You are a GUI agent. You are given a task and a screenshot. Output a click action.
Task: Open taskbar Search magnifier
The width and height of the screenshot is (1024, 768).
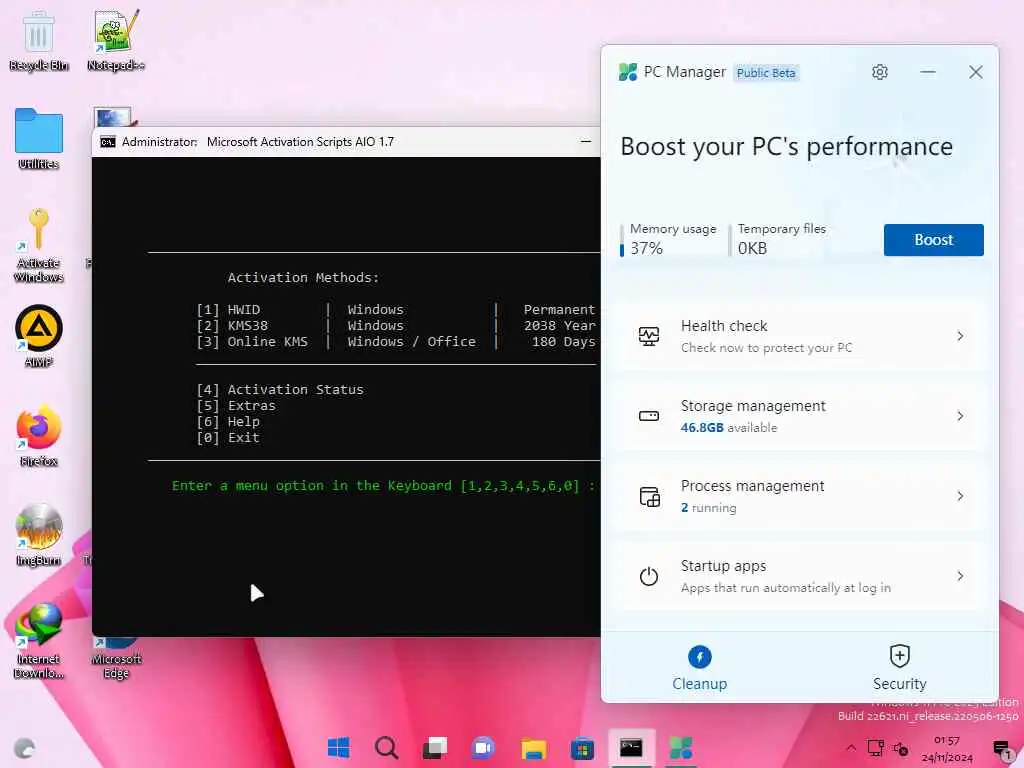click(386, 748)
